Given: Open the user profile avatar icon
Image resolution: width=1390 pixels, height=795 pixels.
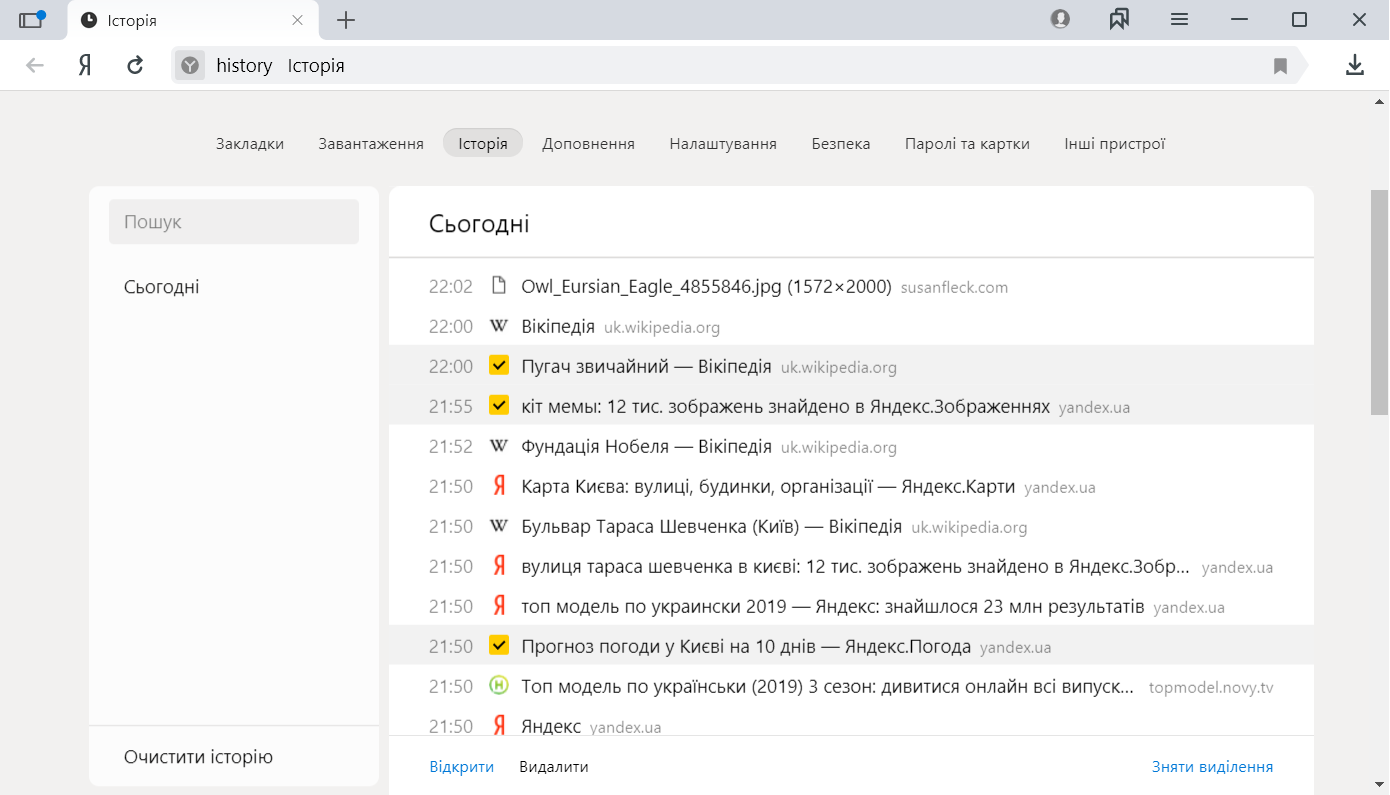Looking at the screenshot, I should coord(1060,19).
